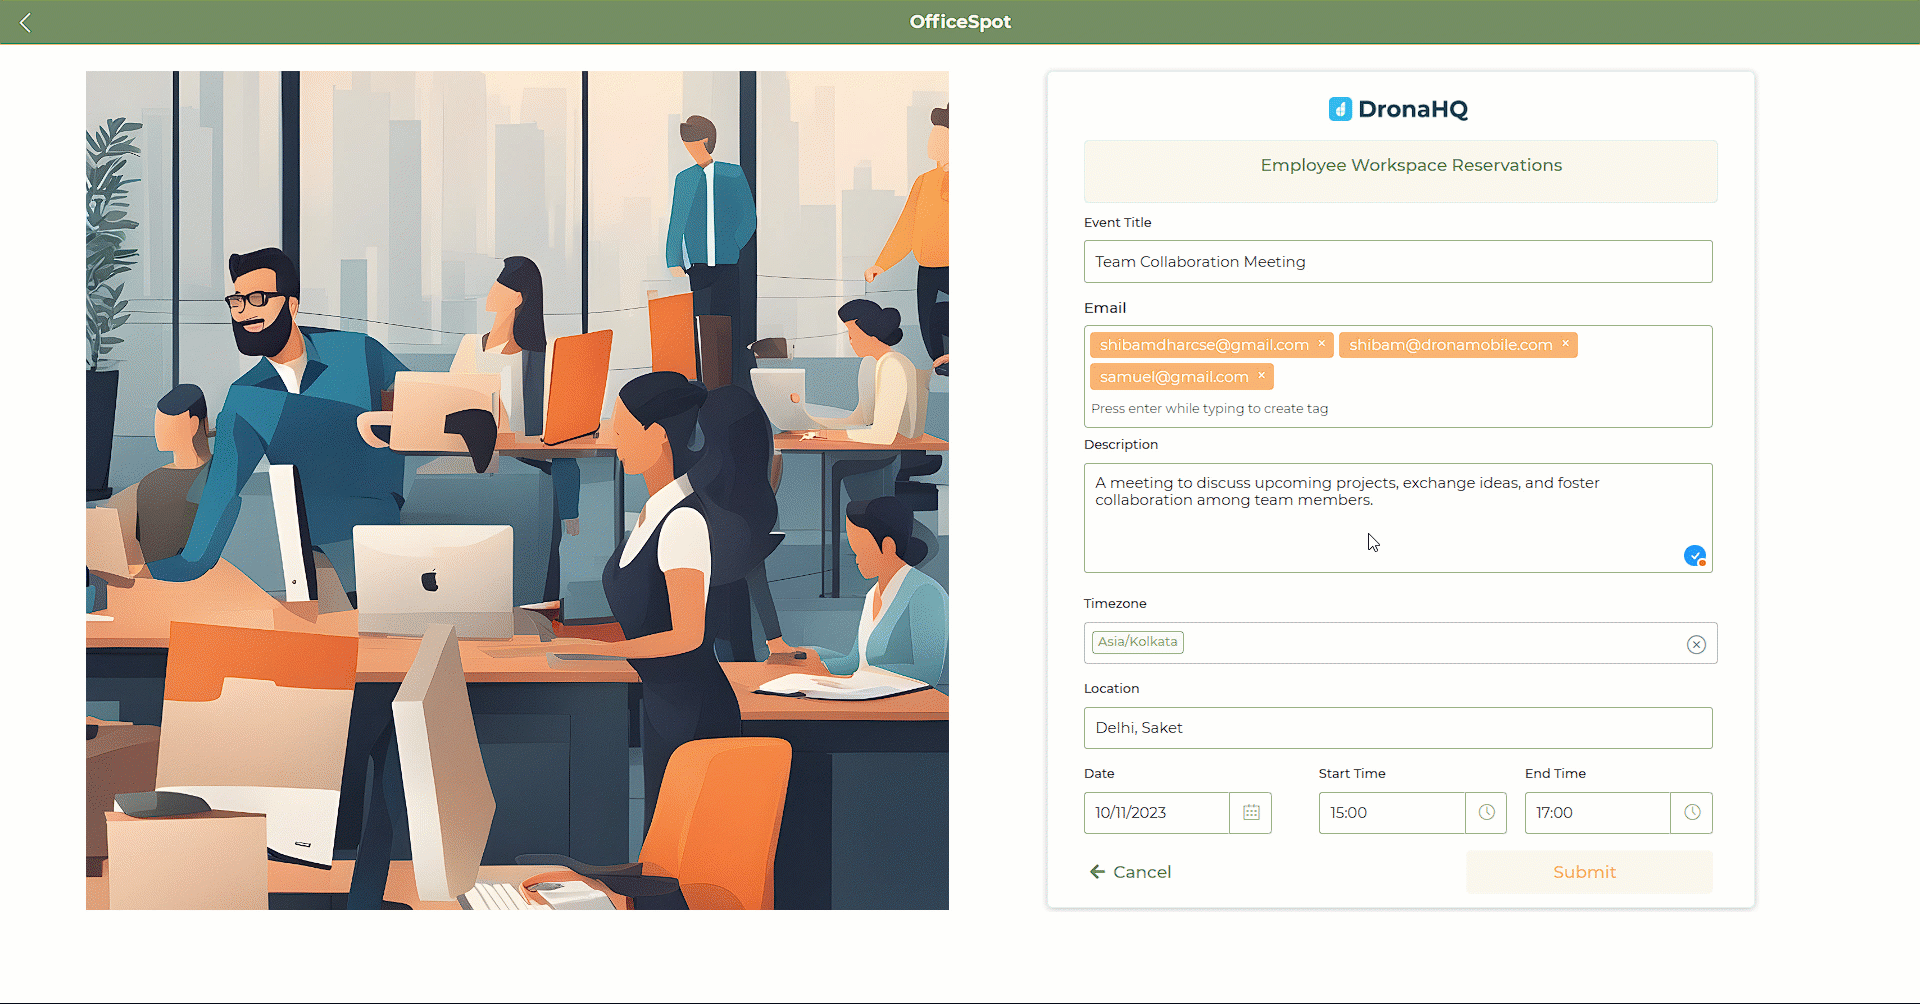
Task: Open the Timezone dropdown
Action: (1400, 643)
